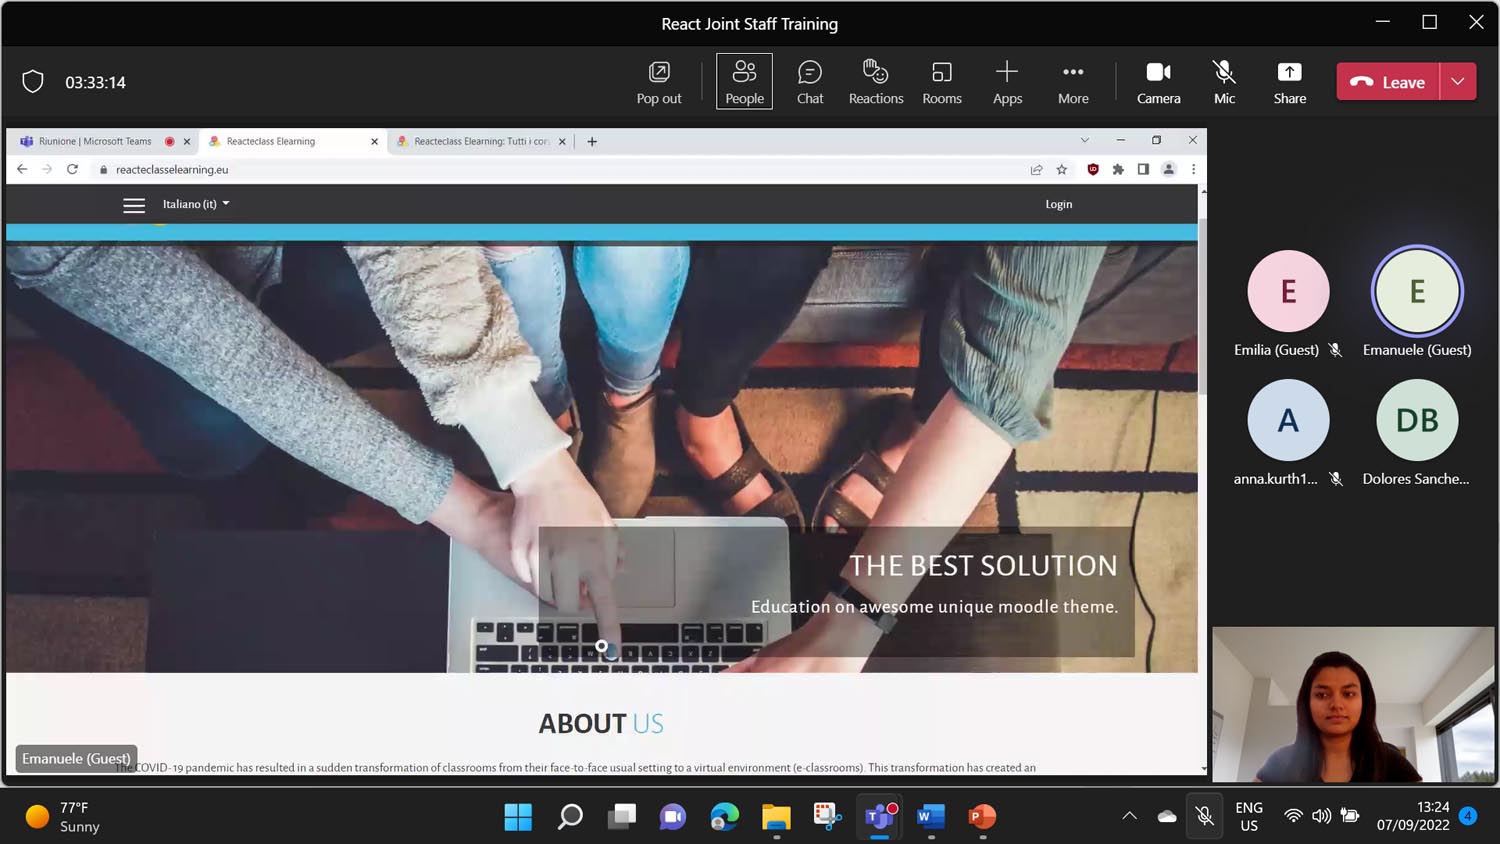Close the Tutti i corsi tab

[562, 142]
